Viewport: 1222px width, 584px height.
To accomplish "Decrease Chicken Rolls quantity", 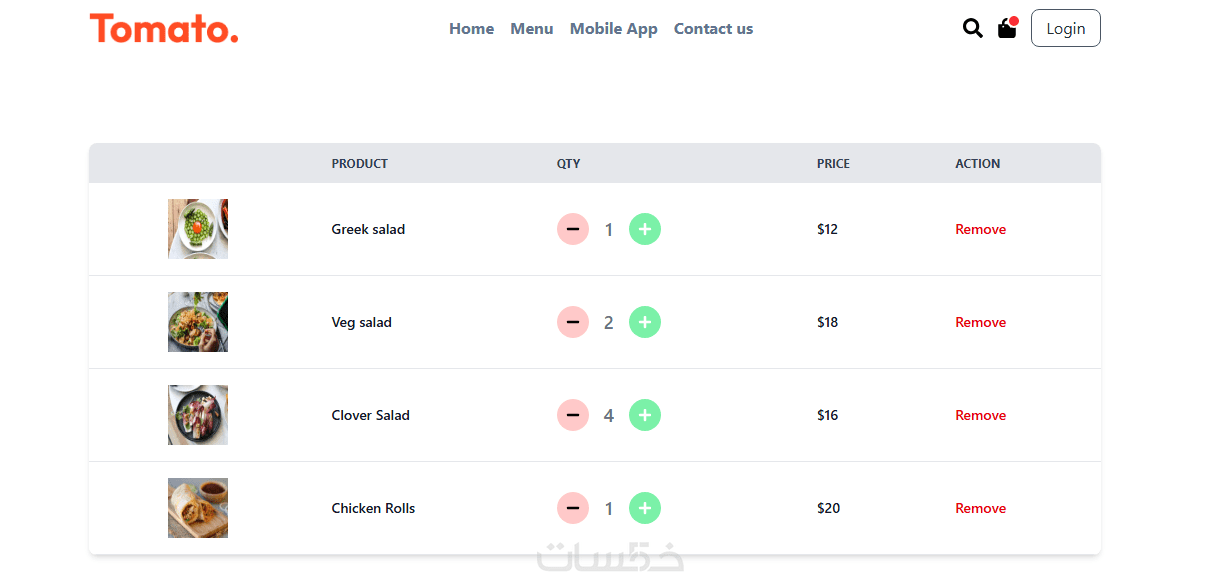I will (573, 508).
